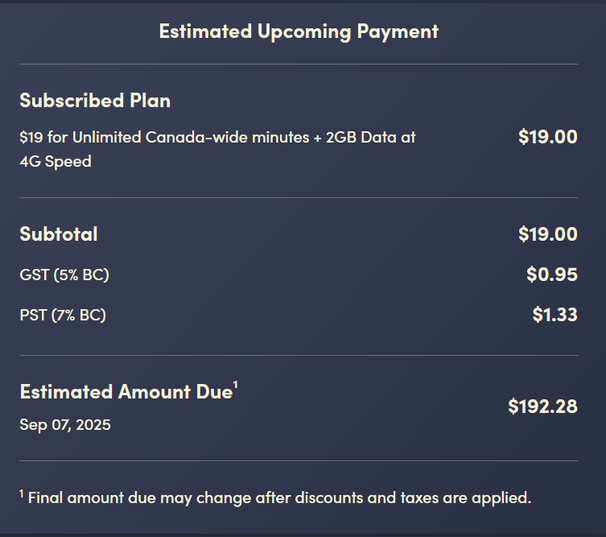Select the $1.33 PST amount
Image resolution: width=606 pixels, height=537 pixels.
[x=554, y=315]
